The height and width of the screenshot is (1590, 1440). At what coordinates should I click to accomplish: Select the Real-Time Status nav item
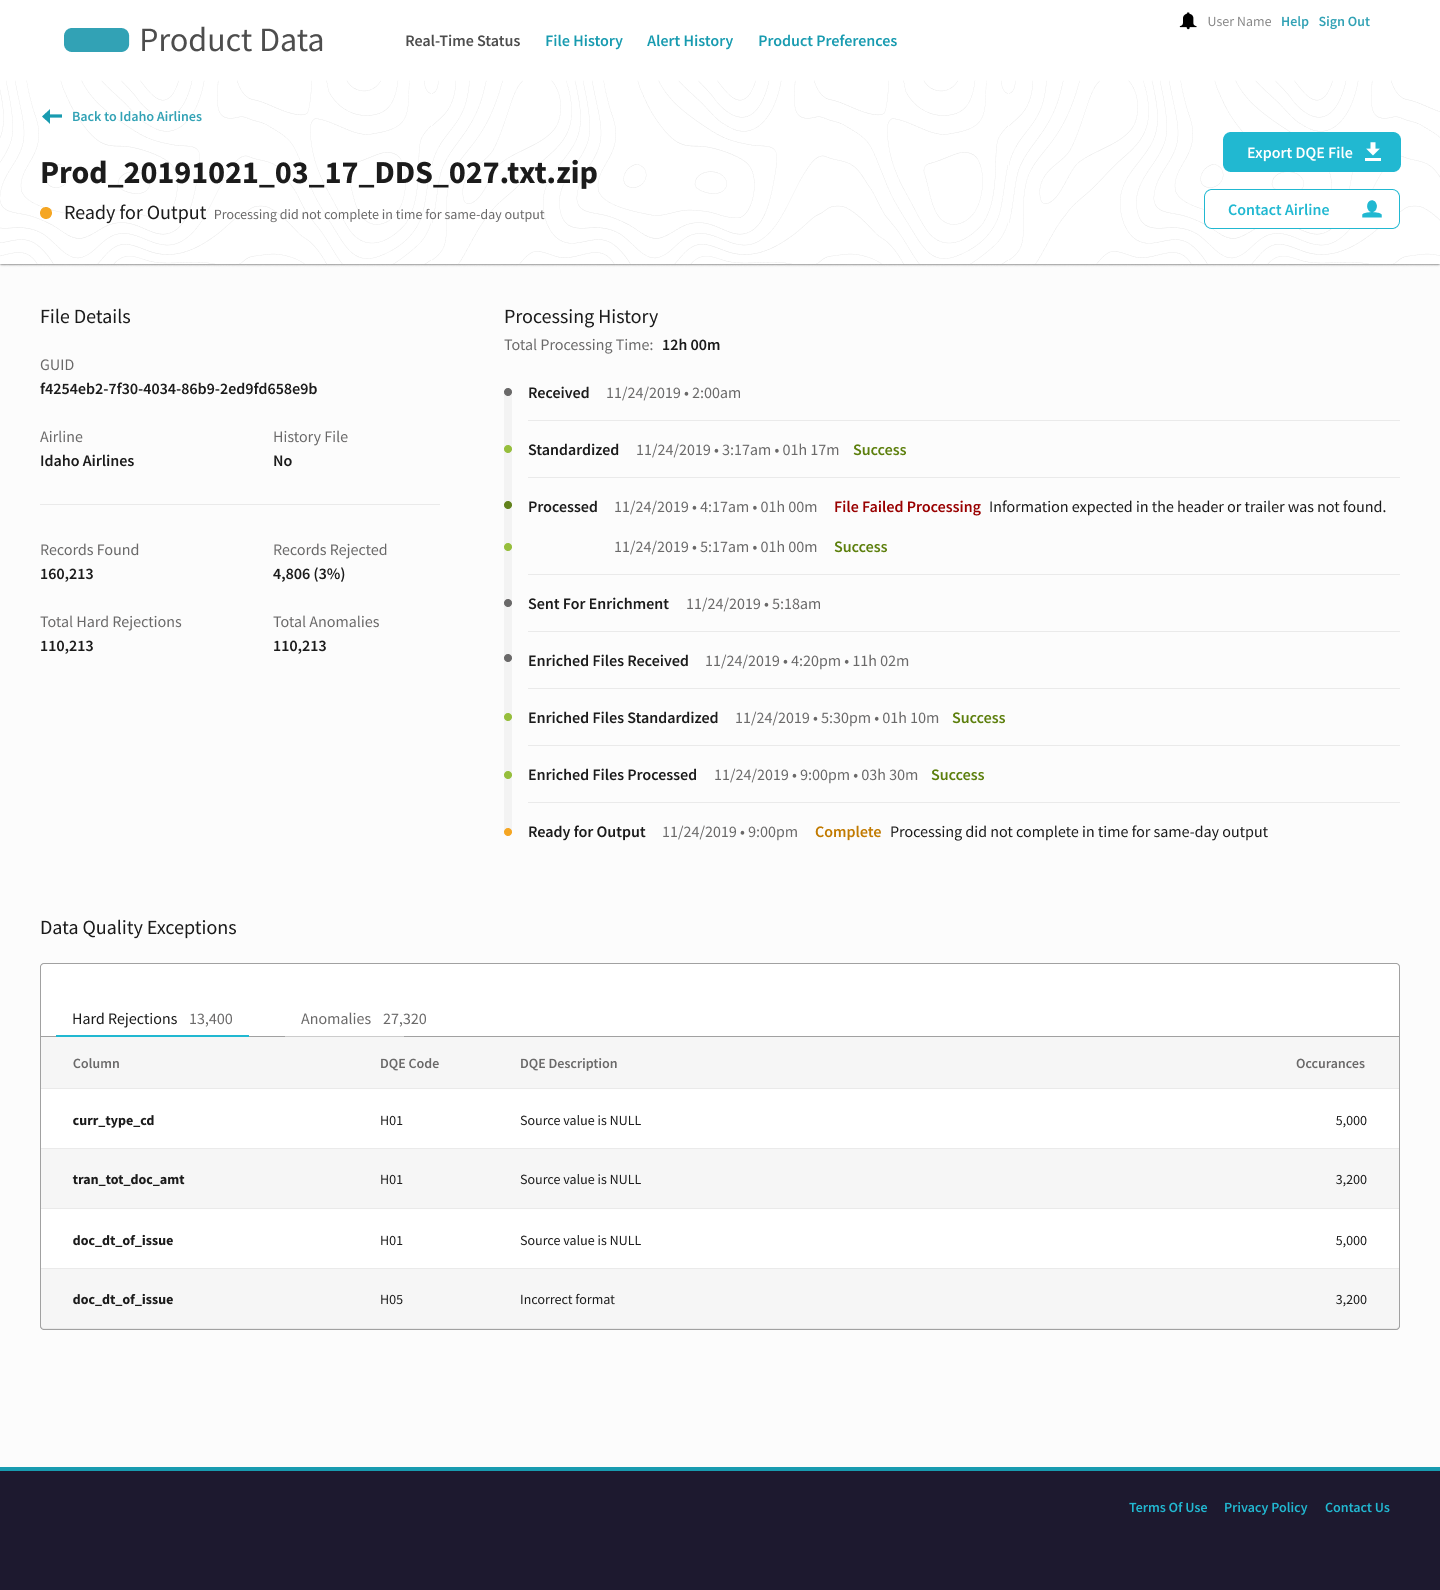(x=462, y=41)
